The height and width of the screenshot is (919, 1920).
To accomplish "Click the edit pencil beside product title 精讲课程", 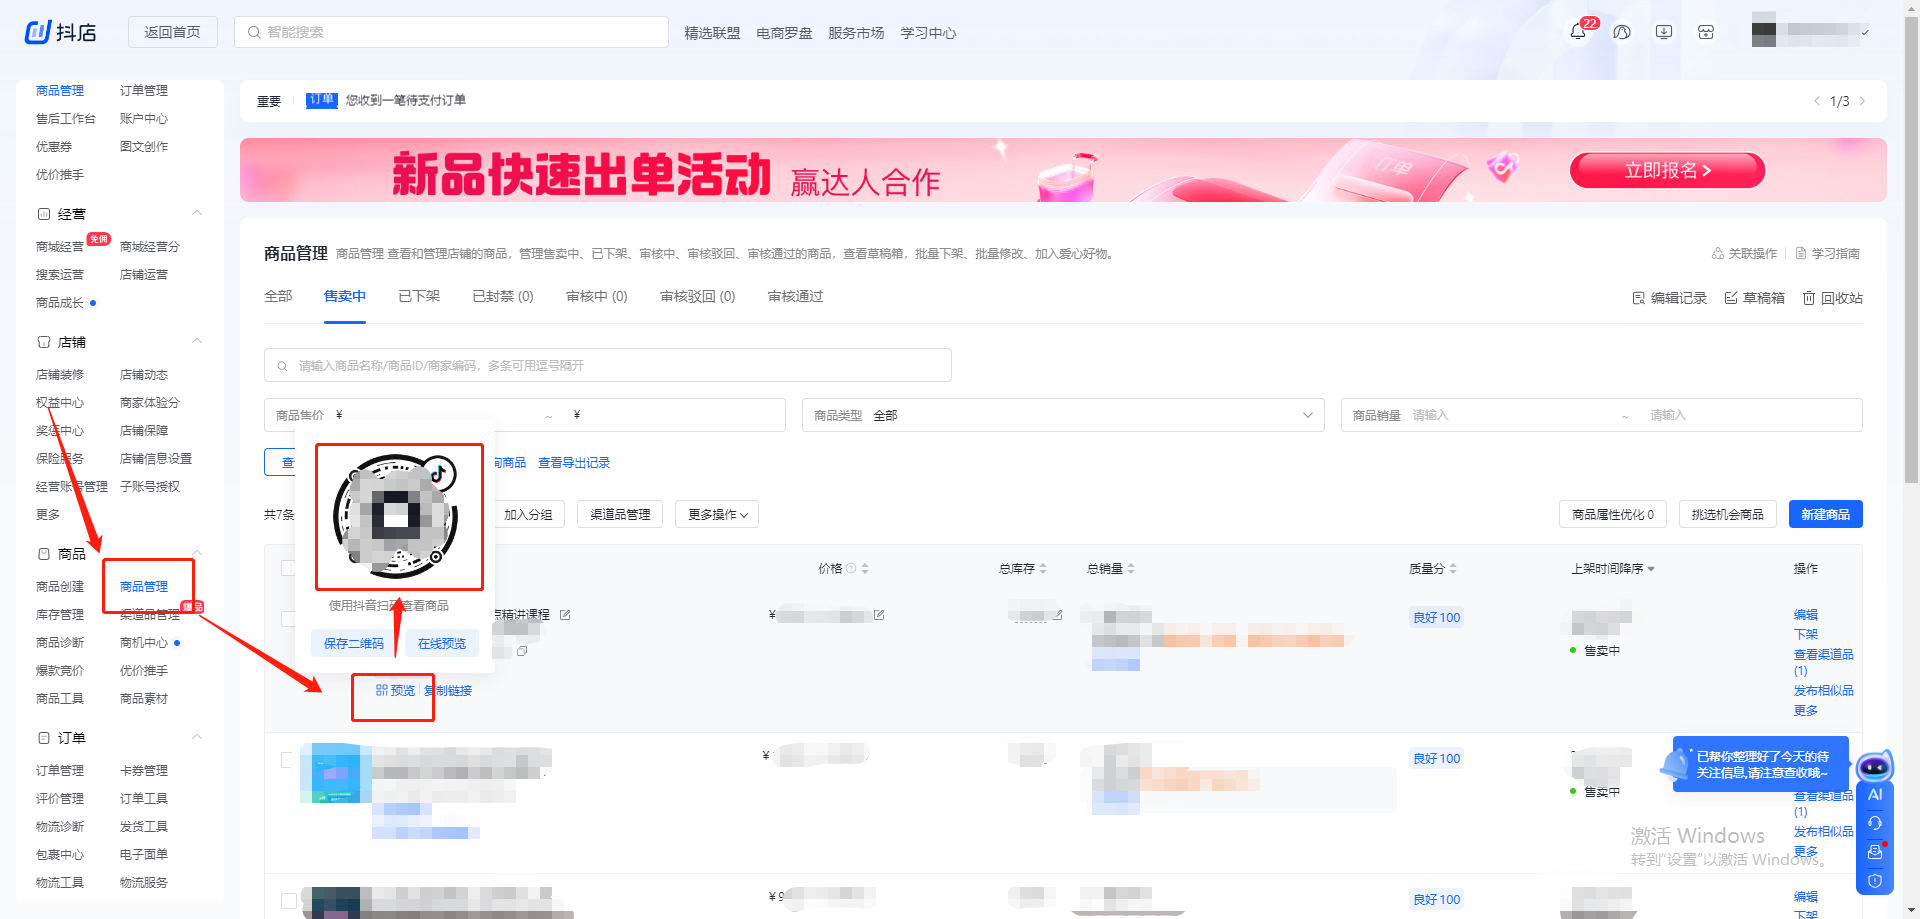I will 565,615.
